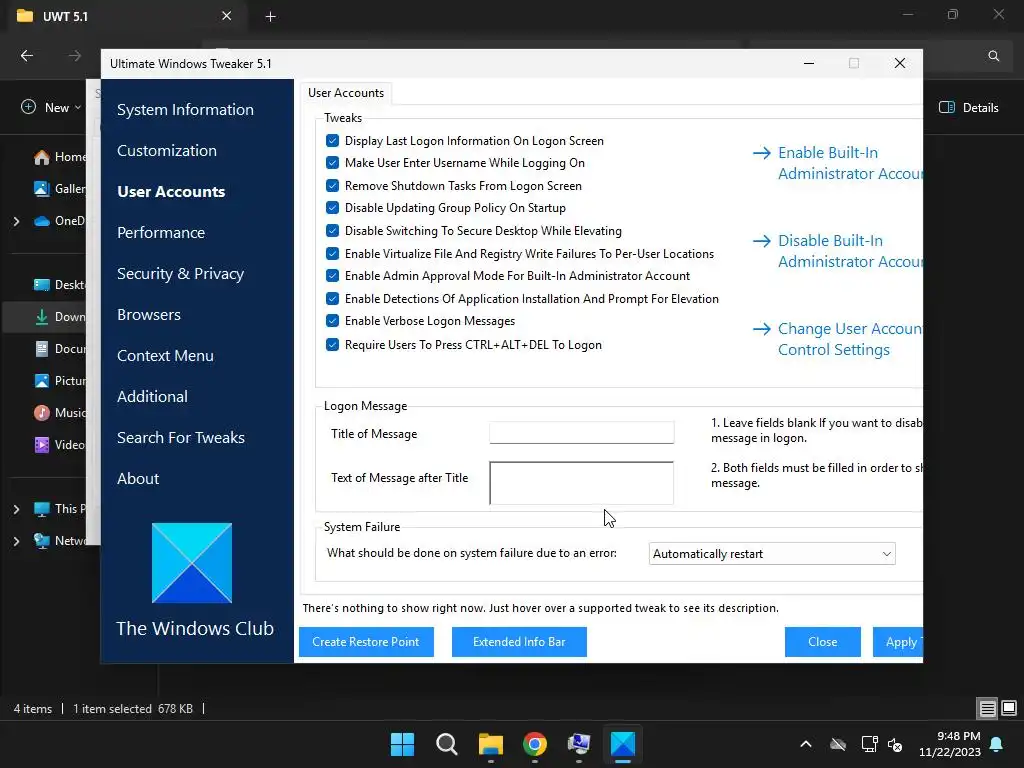Open the About section

138,479
